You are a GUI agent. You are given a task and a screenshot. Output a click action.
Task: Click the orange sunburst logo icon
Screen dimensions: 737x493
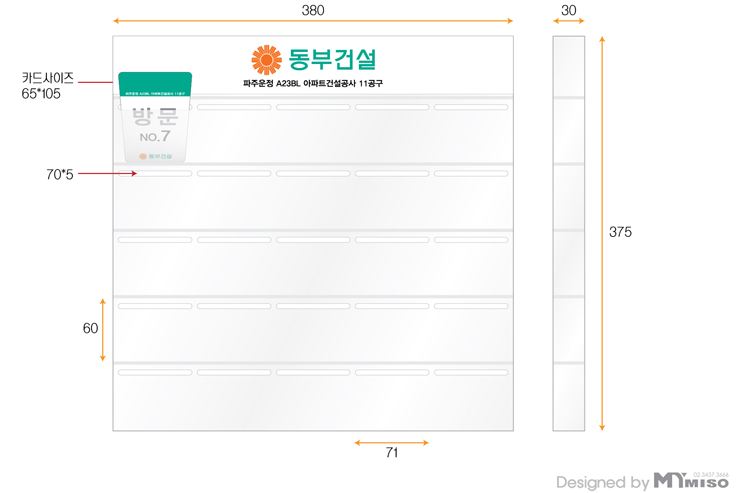coord(267,60)
